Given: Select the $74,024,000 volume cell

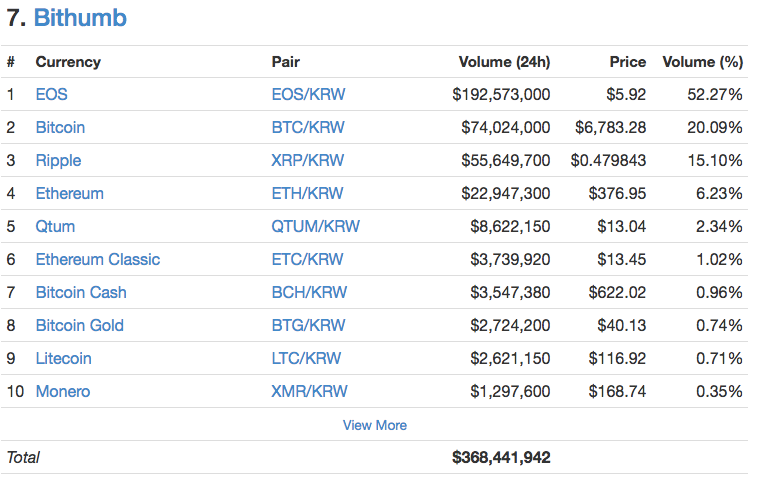Looking at the screenshot, I should pyautogui.click(x=505, y=127).
